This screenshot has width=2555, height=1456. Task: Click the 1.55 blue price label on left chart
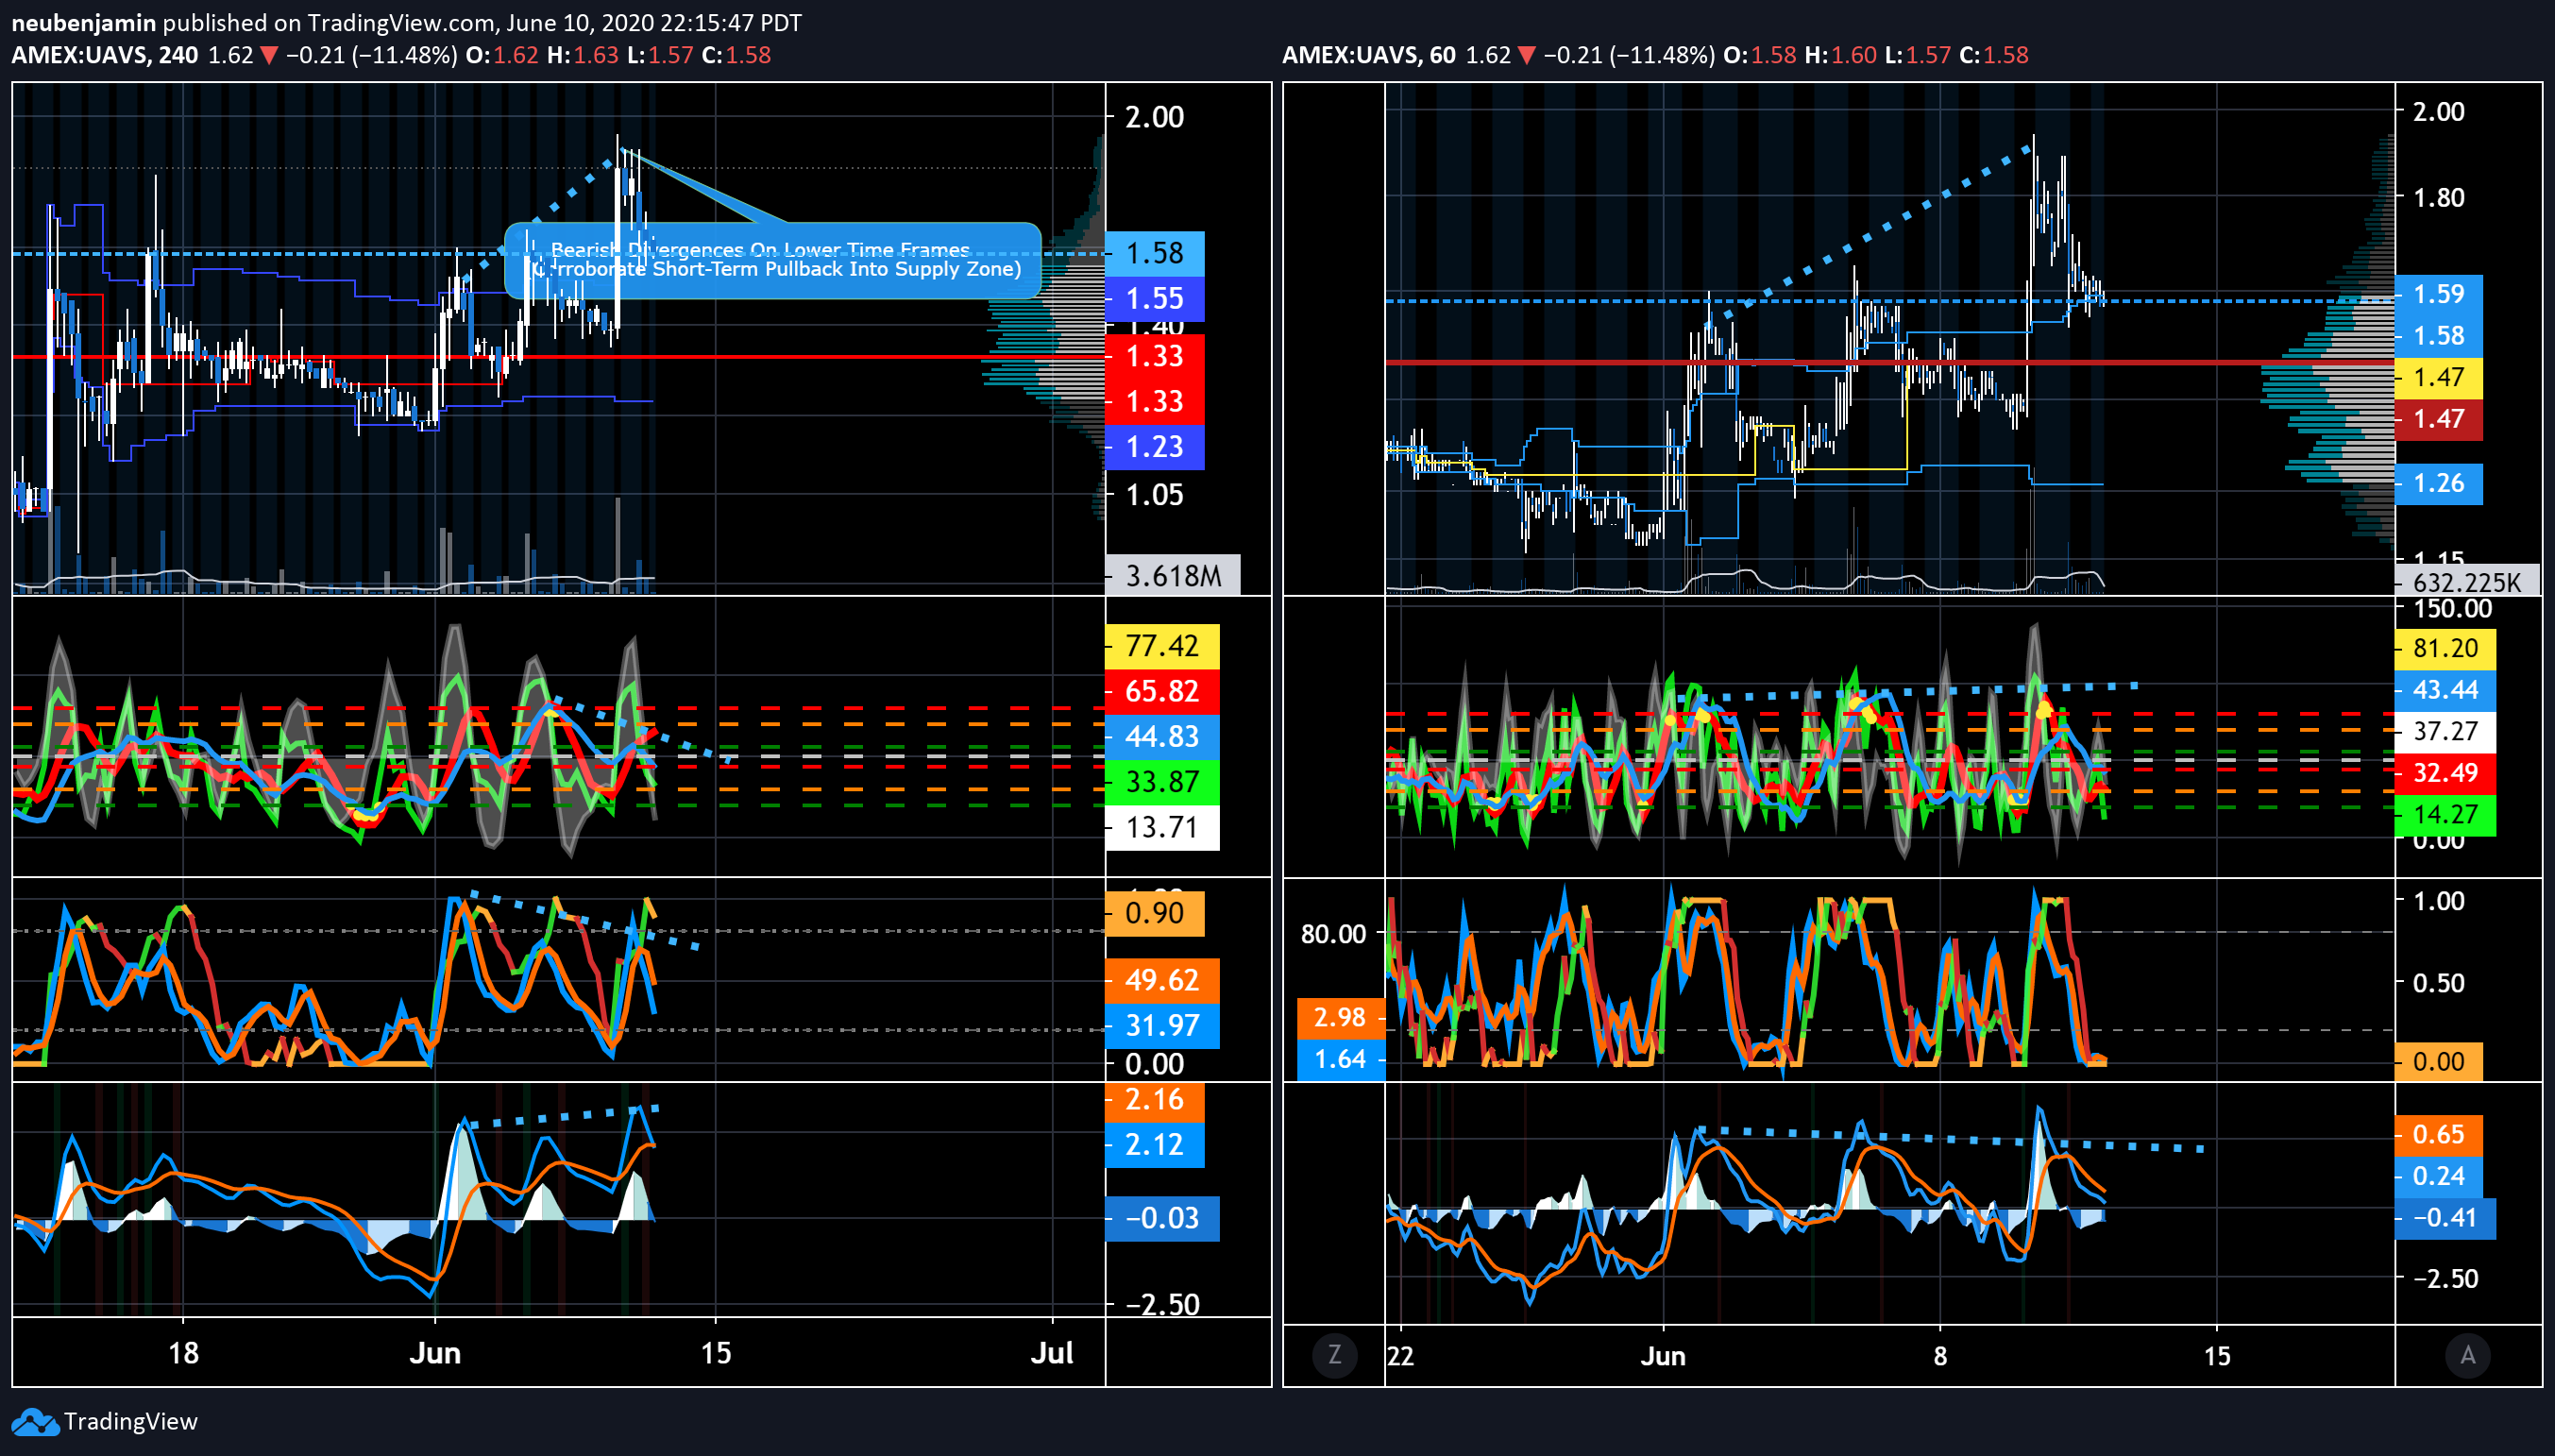coord(1155,298)
